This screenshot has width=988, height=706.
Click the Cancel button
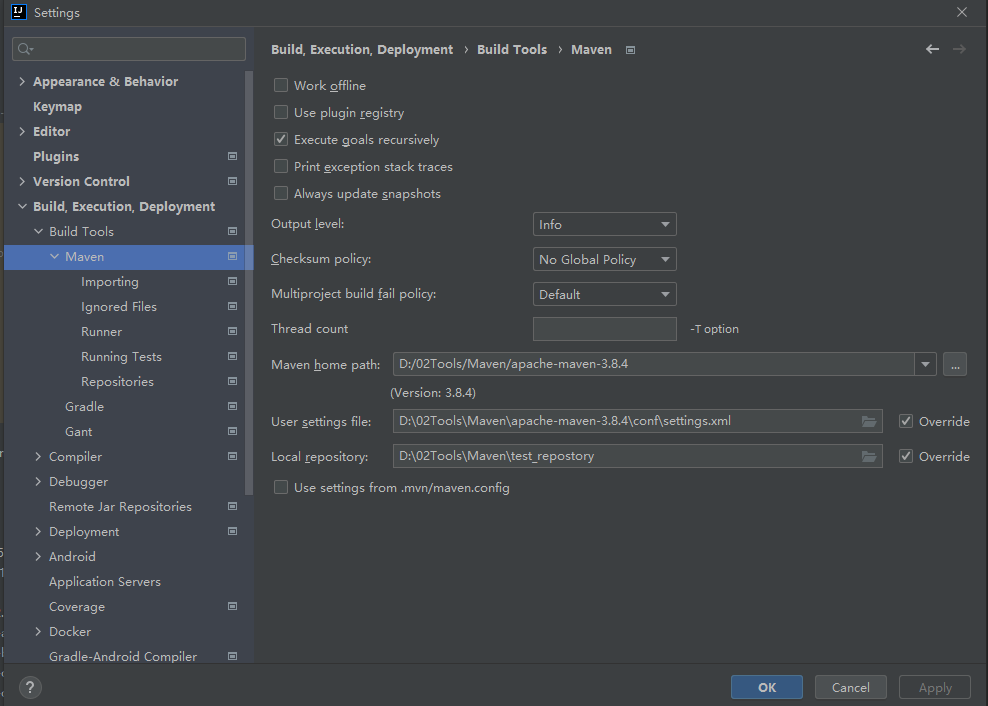pyautogui.click(x=851, y=687)
